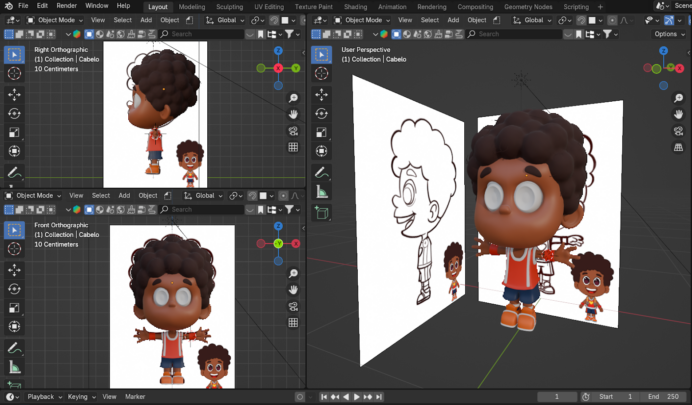
Task: Click the camera view icon in Right Orthographic viewport
Action: [x=293, y=131]
